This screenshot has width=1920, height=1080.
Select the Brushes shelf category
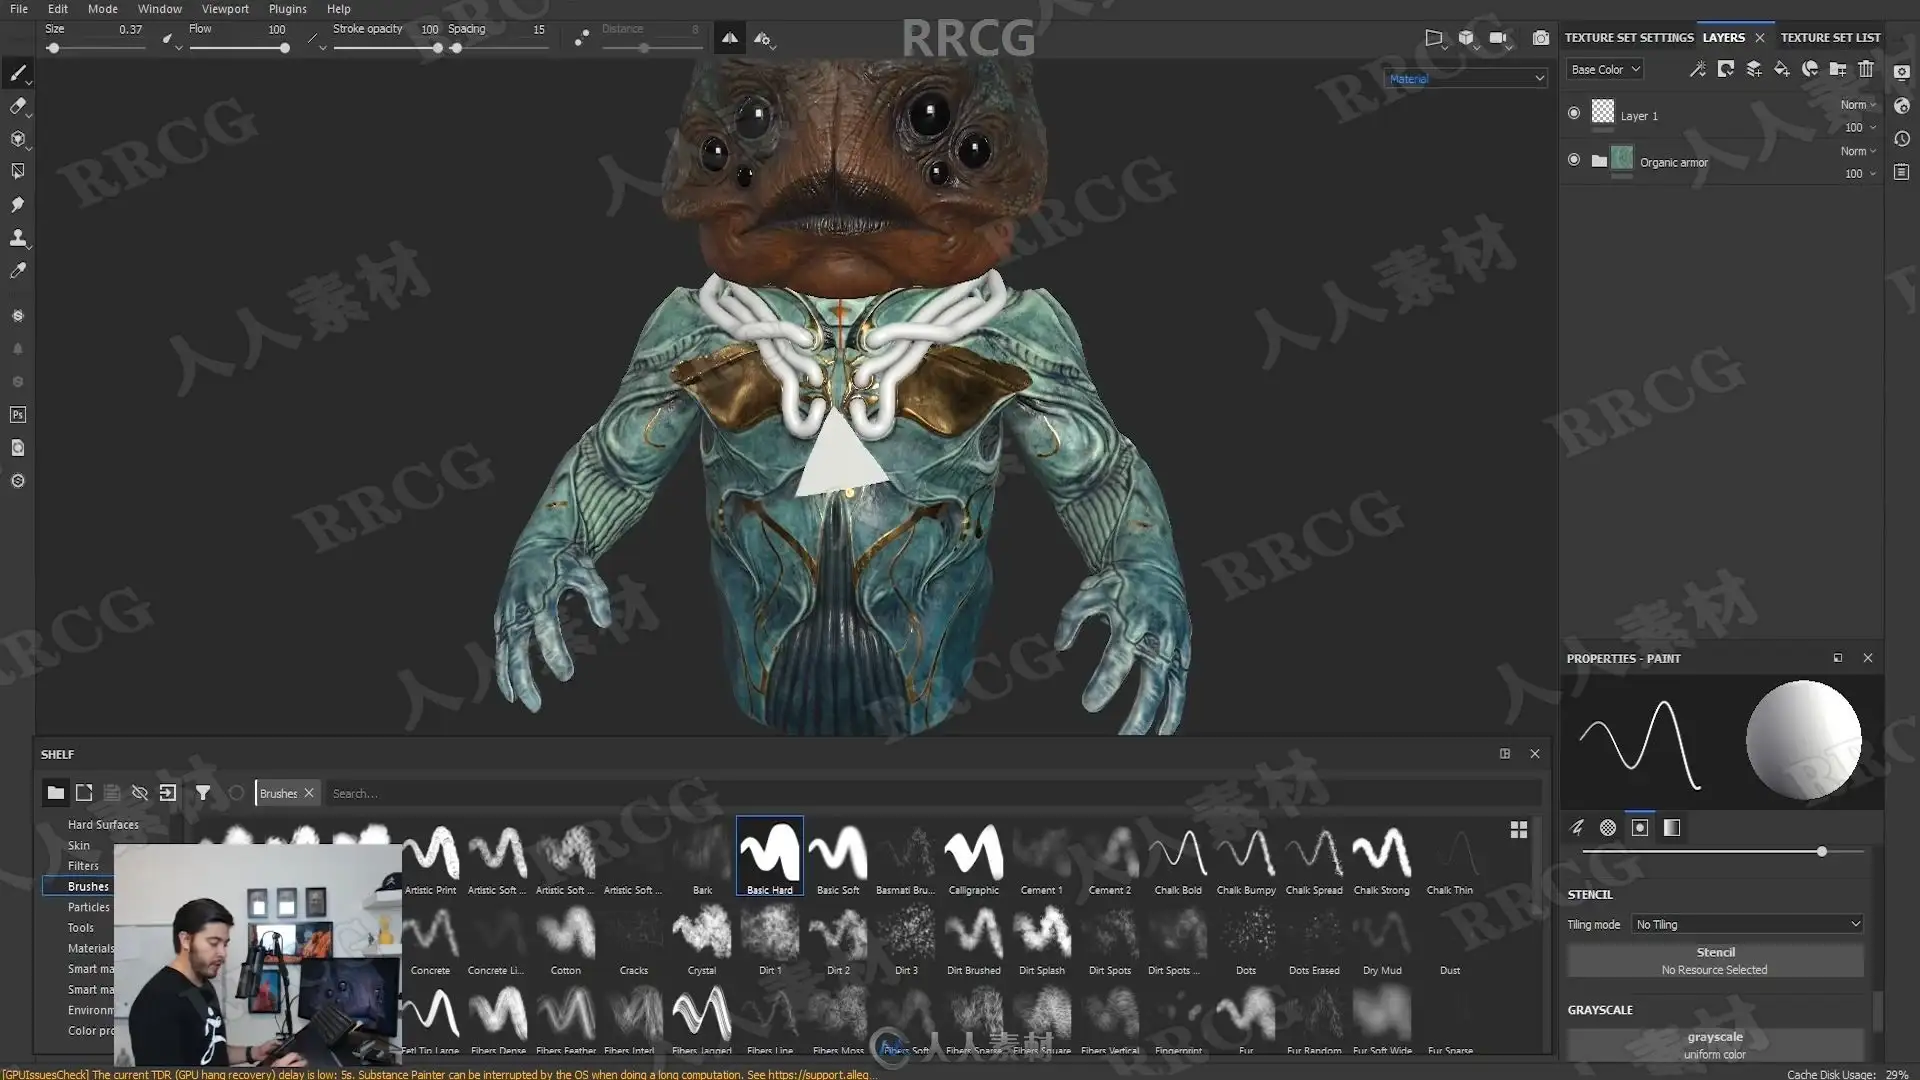(88, 887)
